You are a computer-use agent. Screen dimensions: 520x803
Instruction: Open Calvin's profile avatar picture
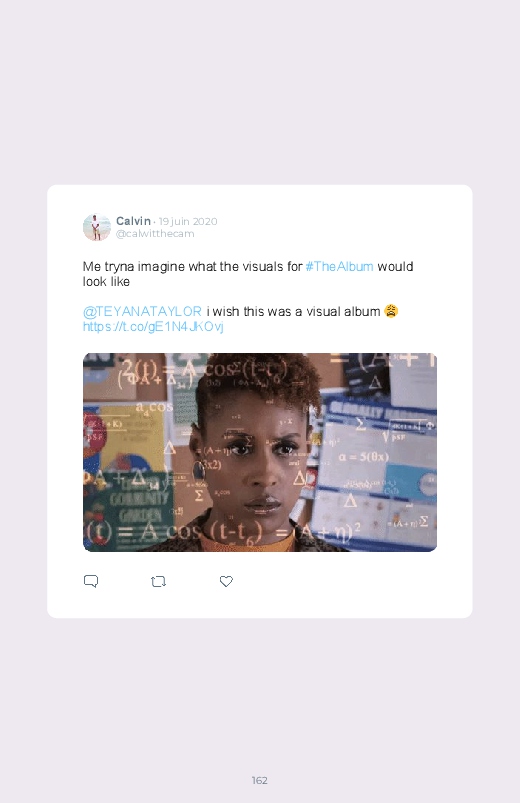point(97,227)
